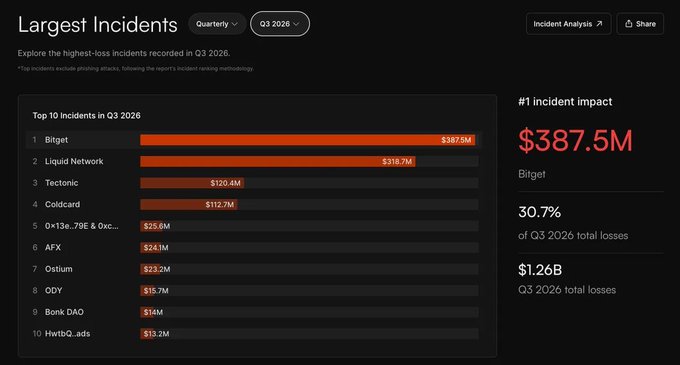The image size is (680, 365).
Task: Select the Liquid Network bar
Action: [278, 162]
